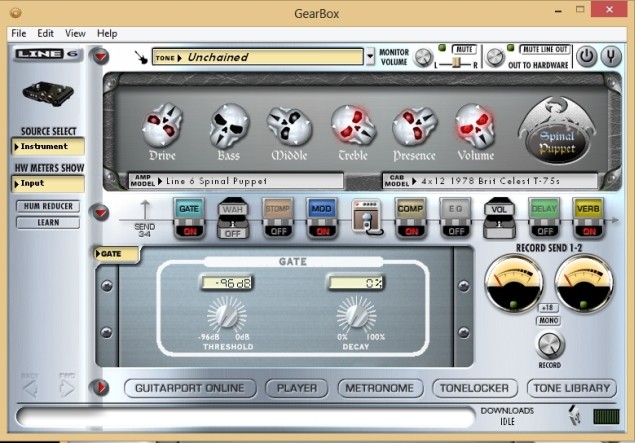
Task: Toggle the MOD effect on switch
Action: [x=322, y=231]
